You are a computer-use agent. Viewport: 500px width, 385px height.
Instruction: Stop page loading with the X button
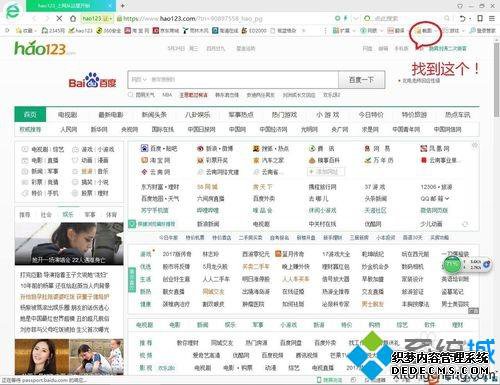point(59,18)
